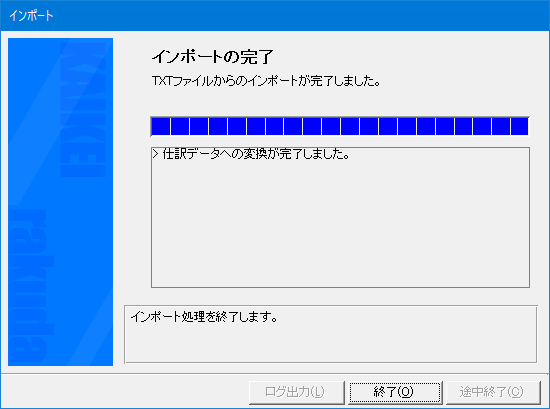The height and width of the screenshot is (409, 550).
Task: Click the インポート処理を終了します message text
Action: click(x=204, y=317)
